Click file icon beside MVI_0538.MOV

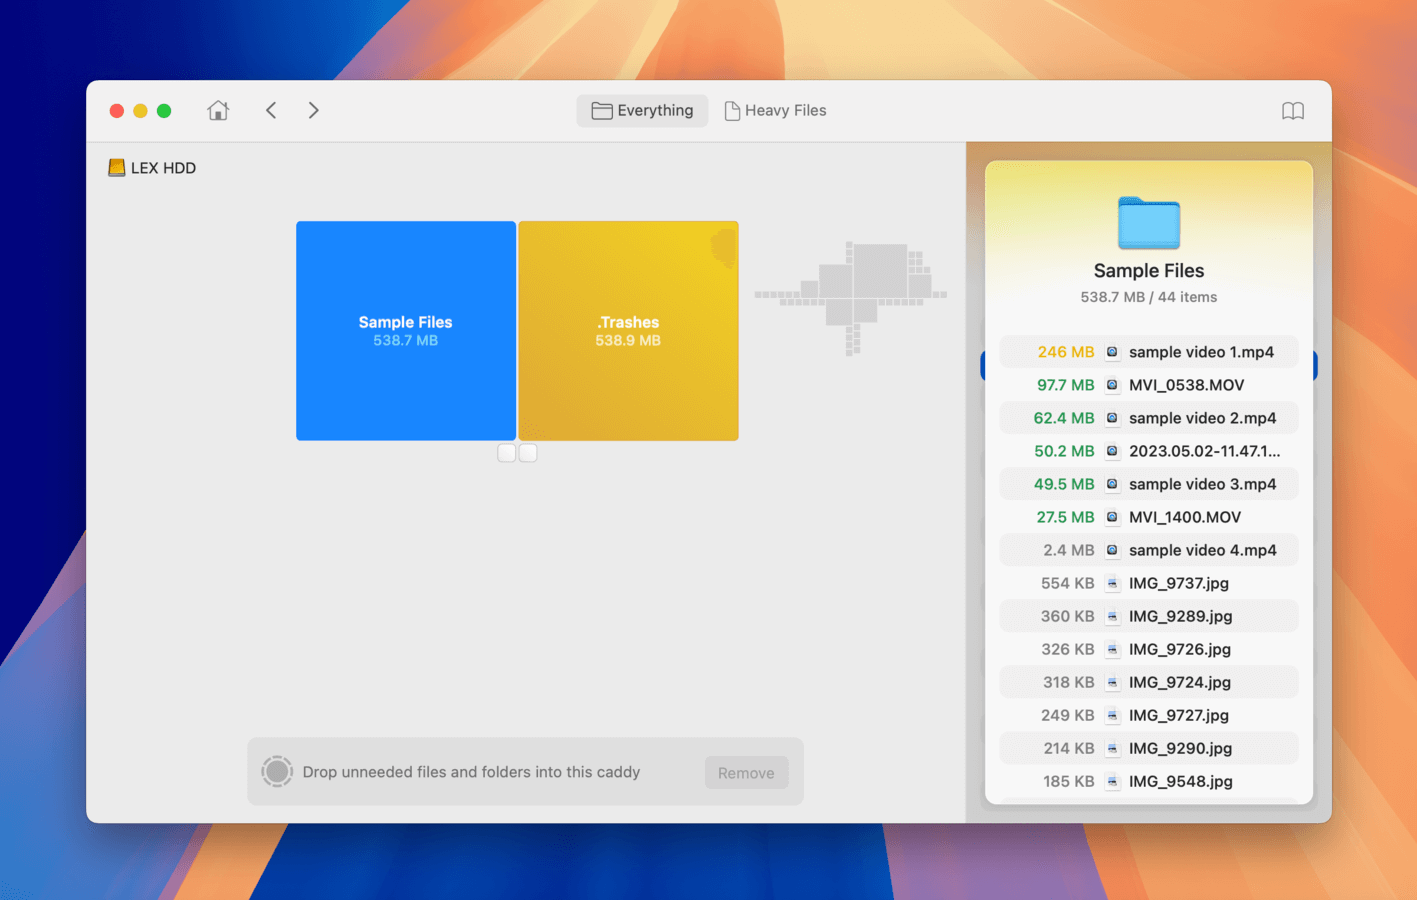[x=1112, y=385]
